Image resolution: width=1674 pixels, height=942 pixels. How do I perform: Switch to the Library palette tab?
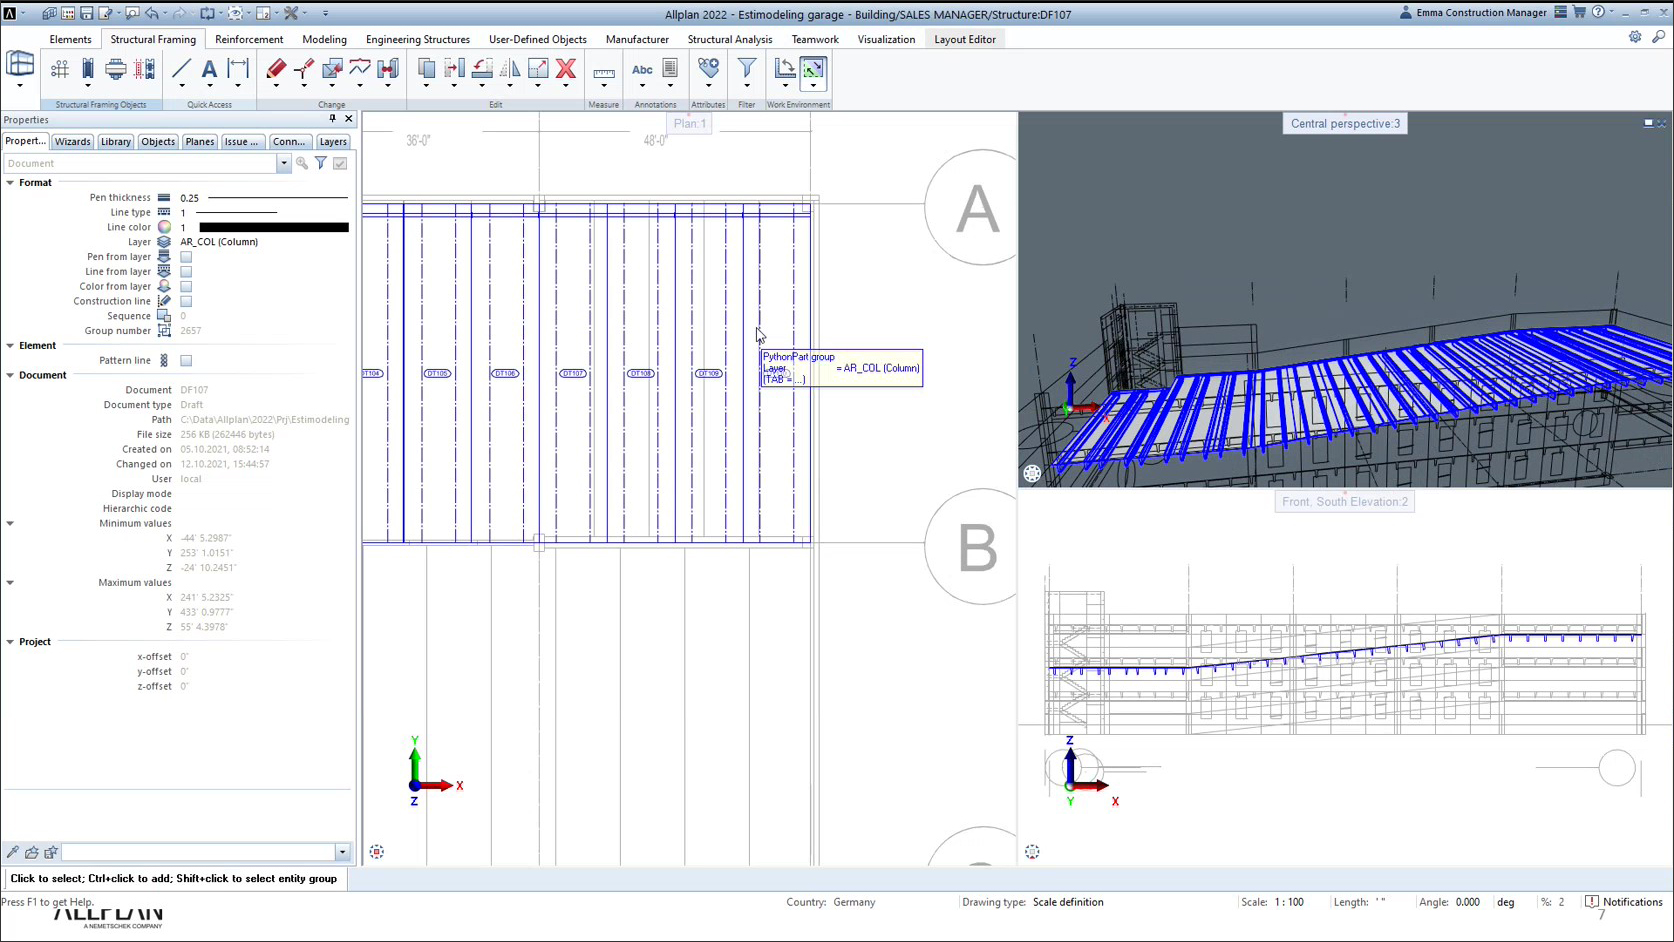click(x=116, y=142)
